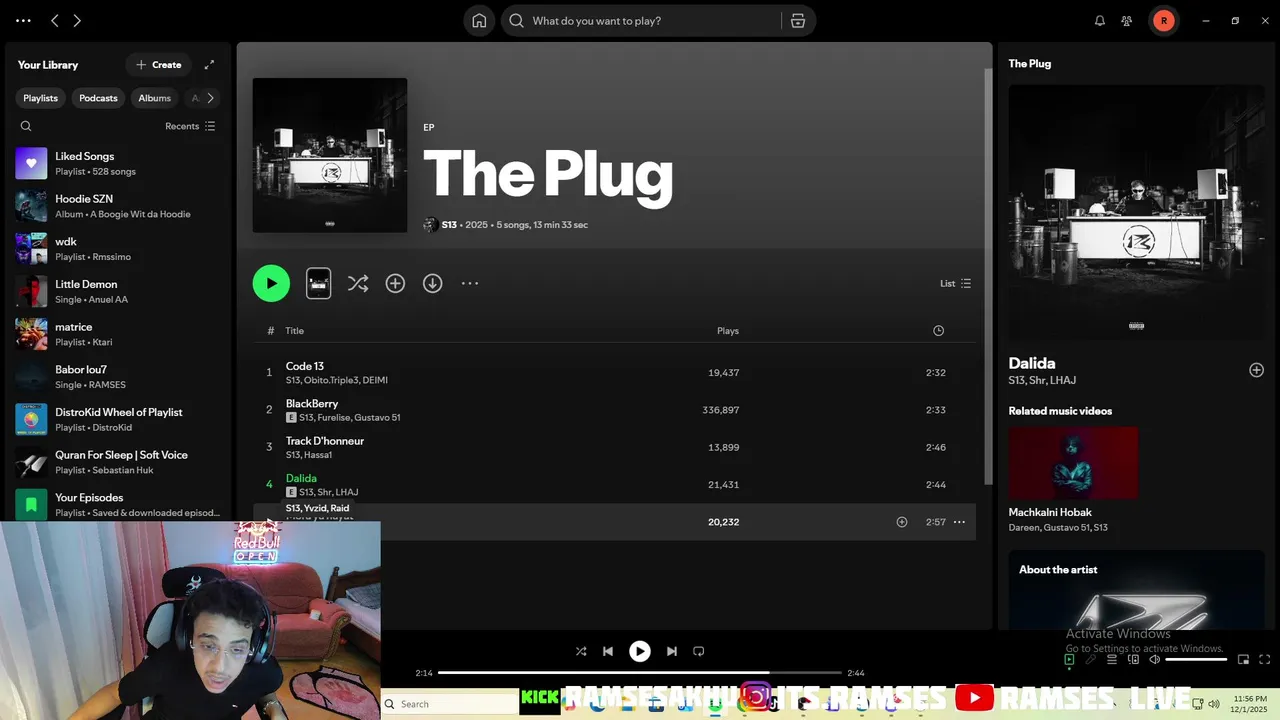Open DistroKid Wheel of Playlist

tap(118, 419)
